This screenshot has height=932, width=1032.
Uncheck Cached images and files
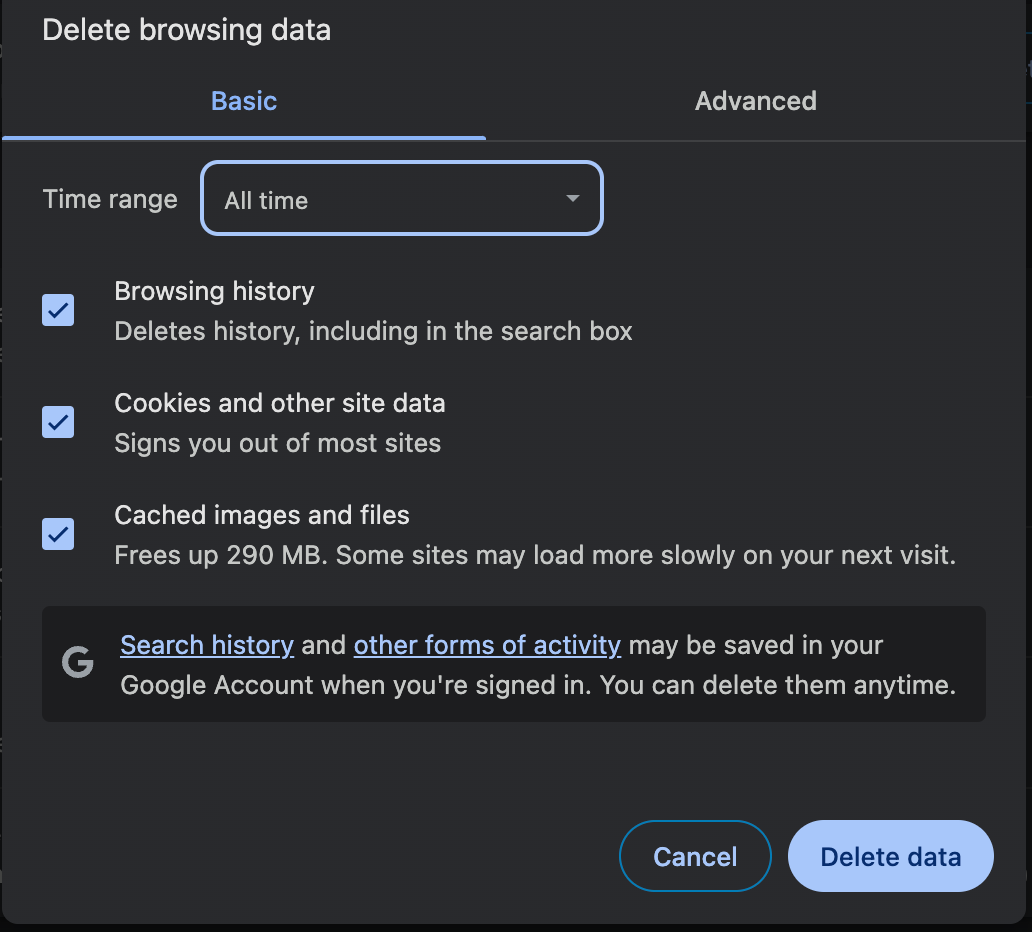(57, 534)
